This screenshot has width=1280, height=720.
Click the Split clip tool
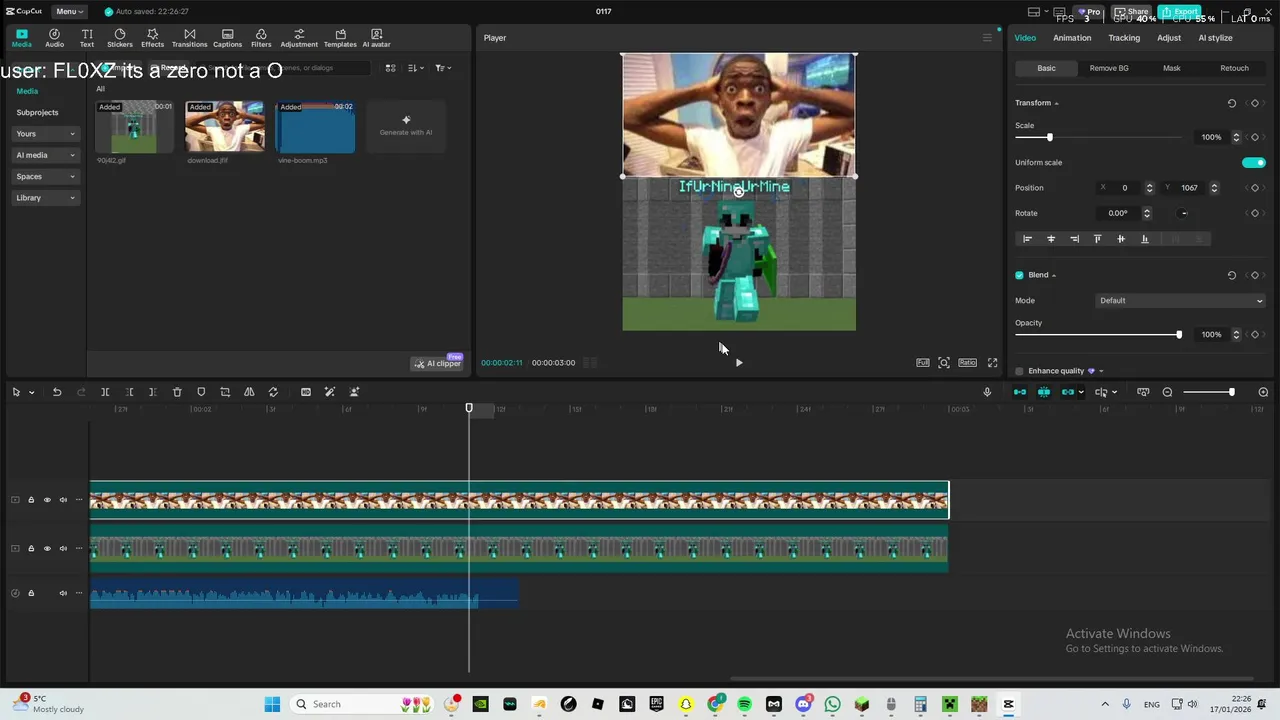tap(105, 392)
